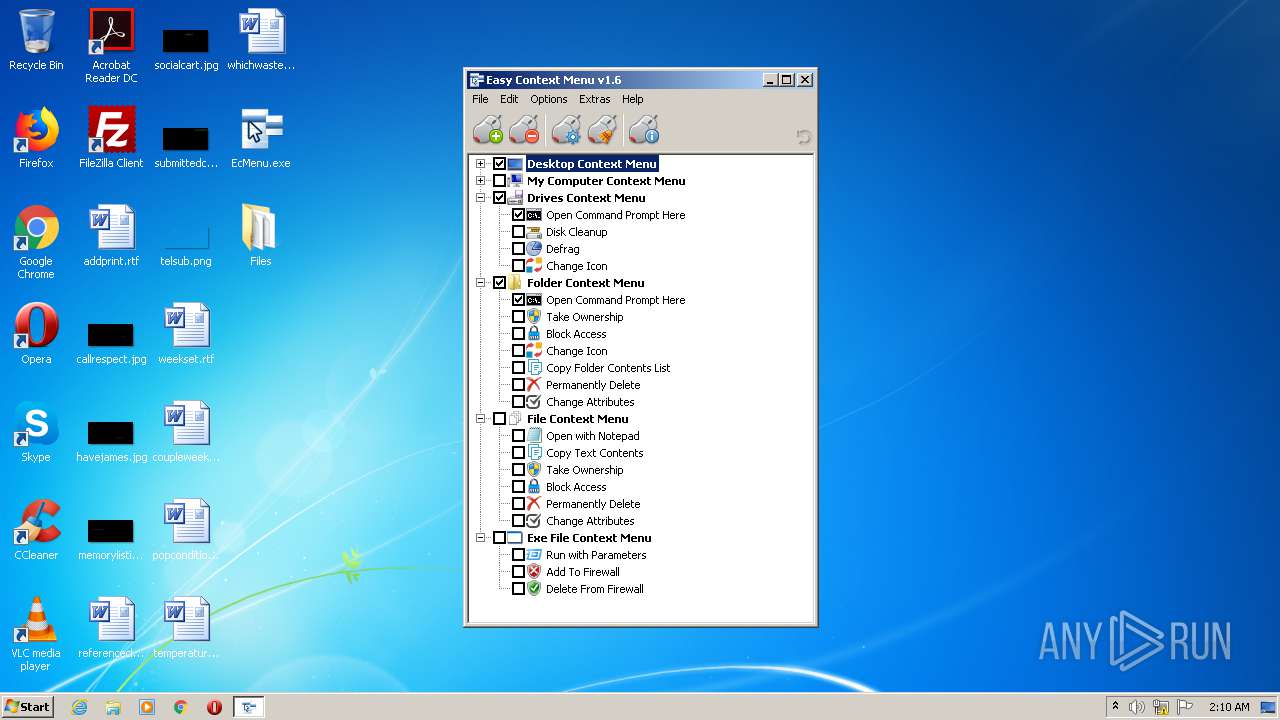Image resolution: width=1280 pixels, height=720 pixels.
Task: Check Delete From Firewall checkbox
Action: (x=519, y=589)
